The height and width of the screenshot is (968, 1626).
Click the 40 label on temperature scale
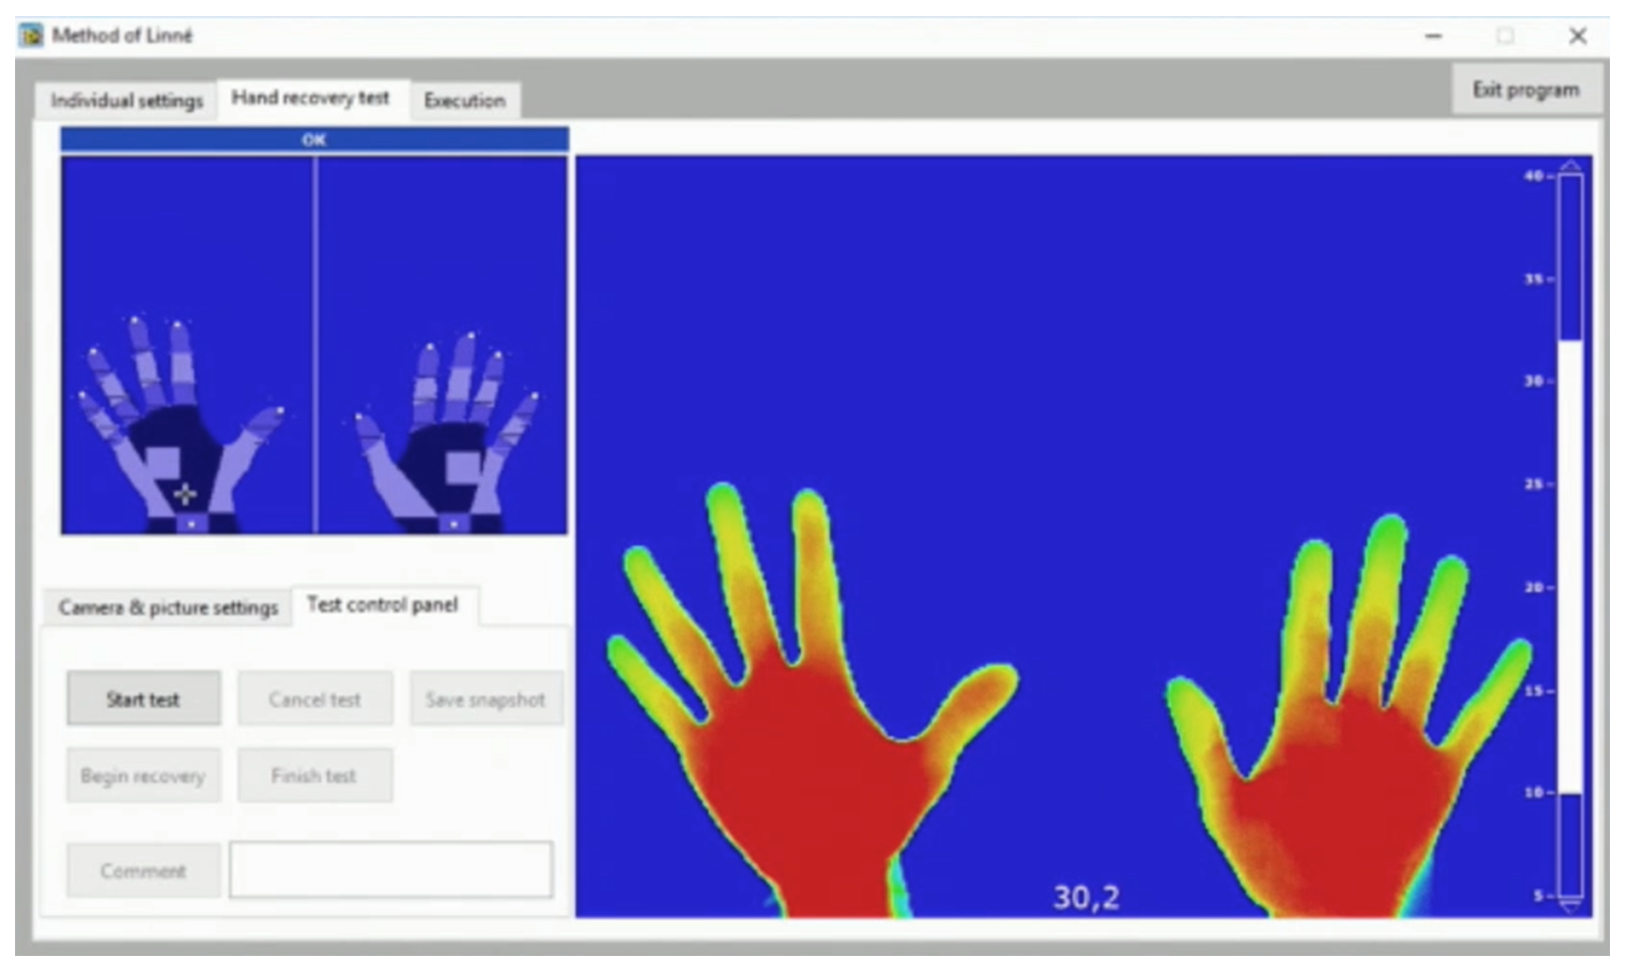(1533, 176)
